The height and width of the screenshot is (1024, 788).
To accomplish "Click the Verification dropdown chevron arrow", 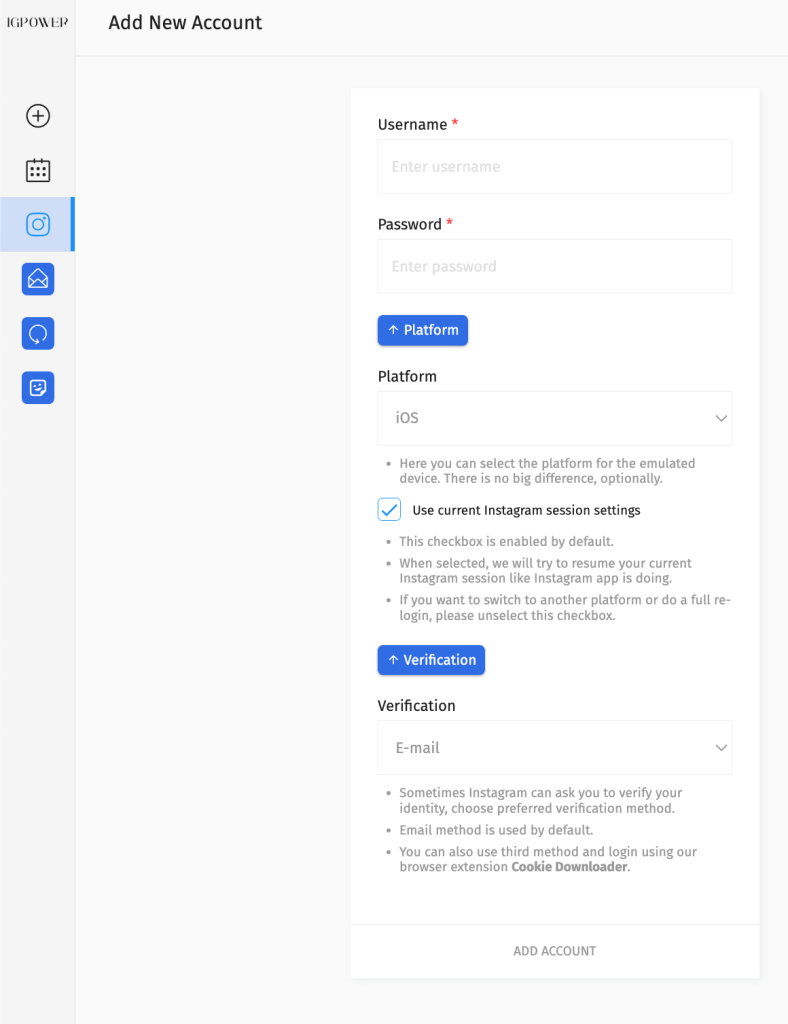I will tap(721, 748).
